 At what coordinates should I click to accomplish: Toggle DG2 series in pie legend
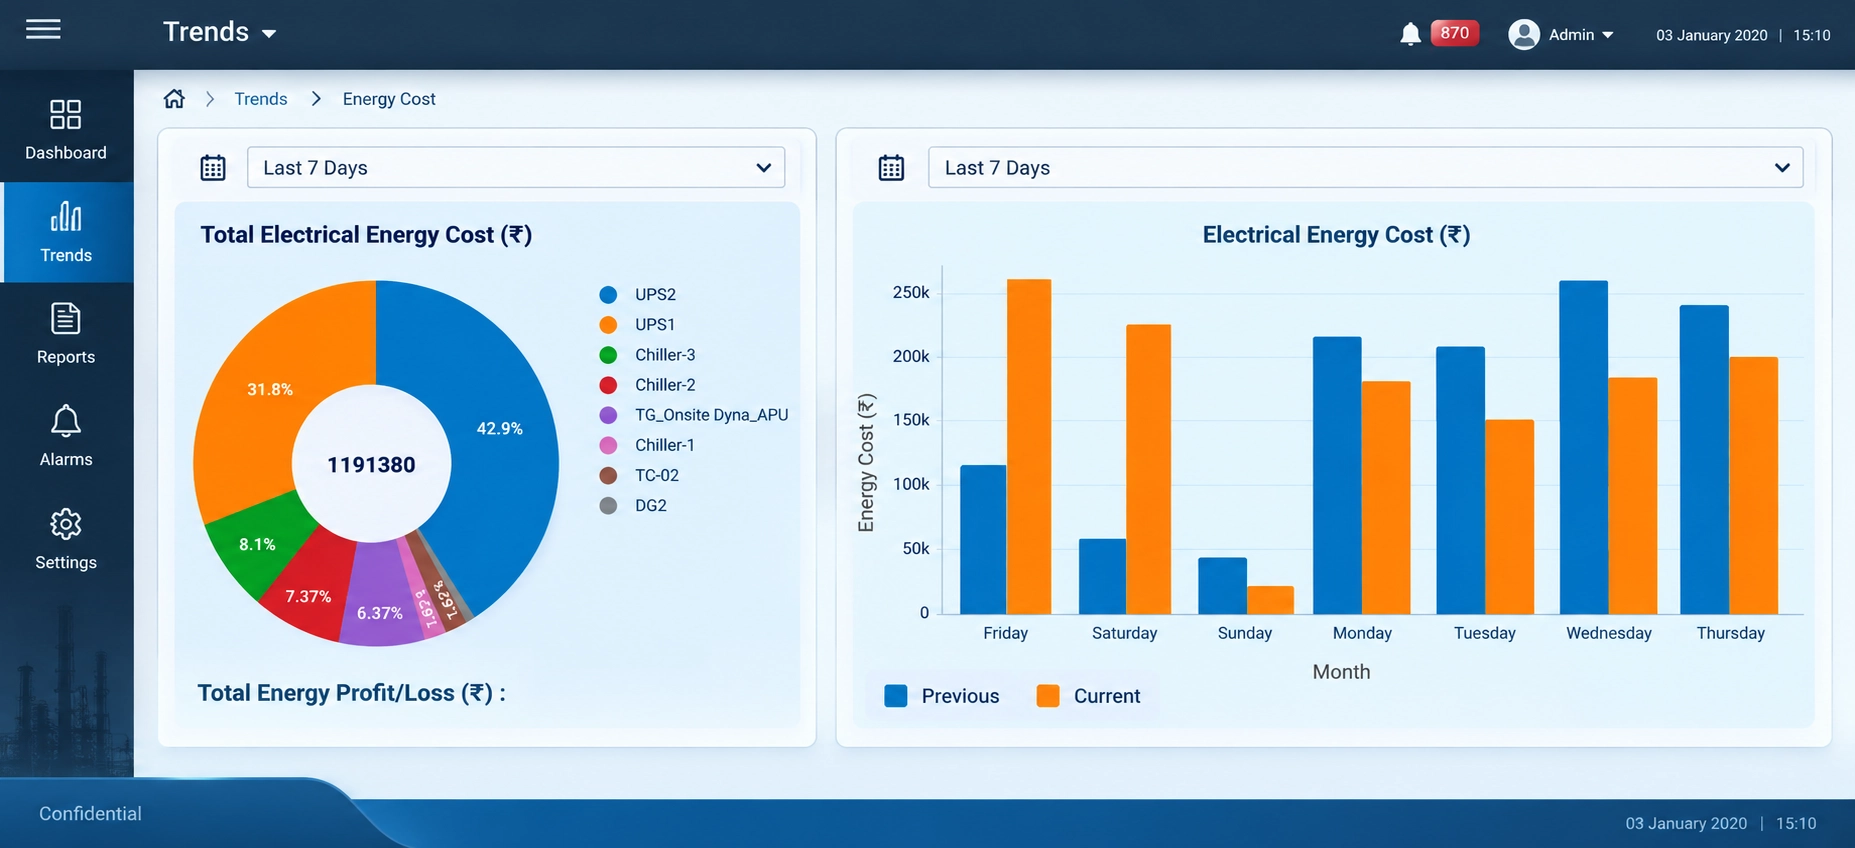(633, 505)
